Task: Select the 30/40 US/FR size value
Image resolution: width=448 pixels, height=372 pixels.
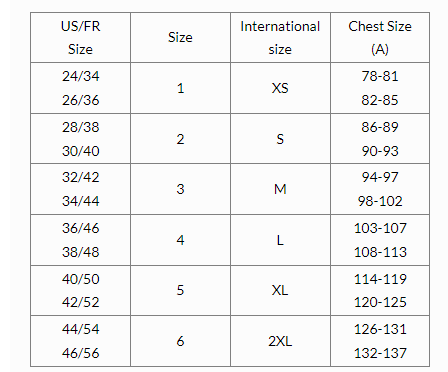Action: pos(80,151)
